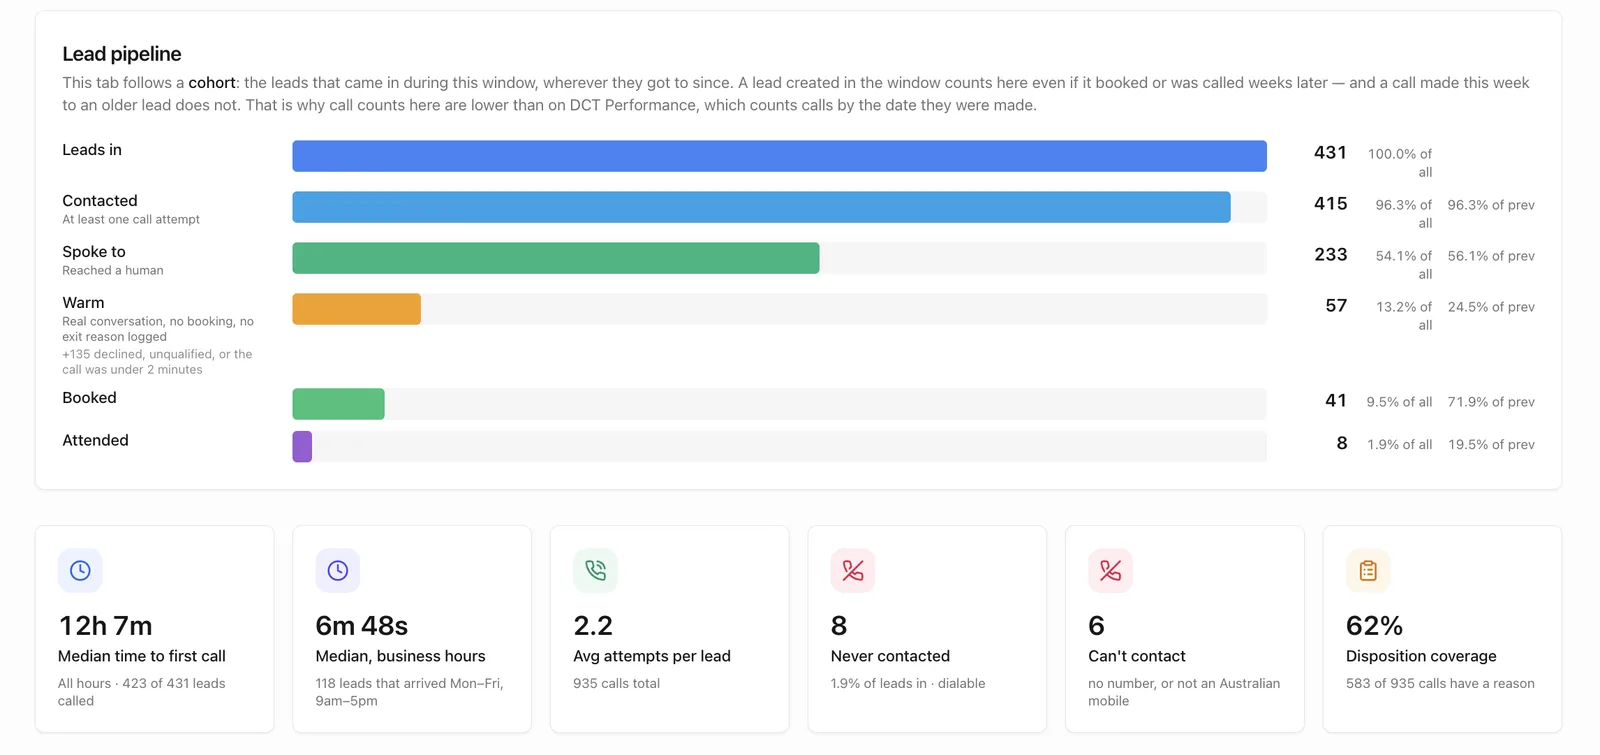This screenshot has width=1600, height=755.
Task: Click the purple Attended funnel bar
Action: 302,446
